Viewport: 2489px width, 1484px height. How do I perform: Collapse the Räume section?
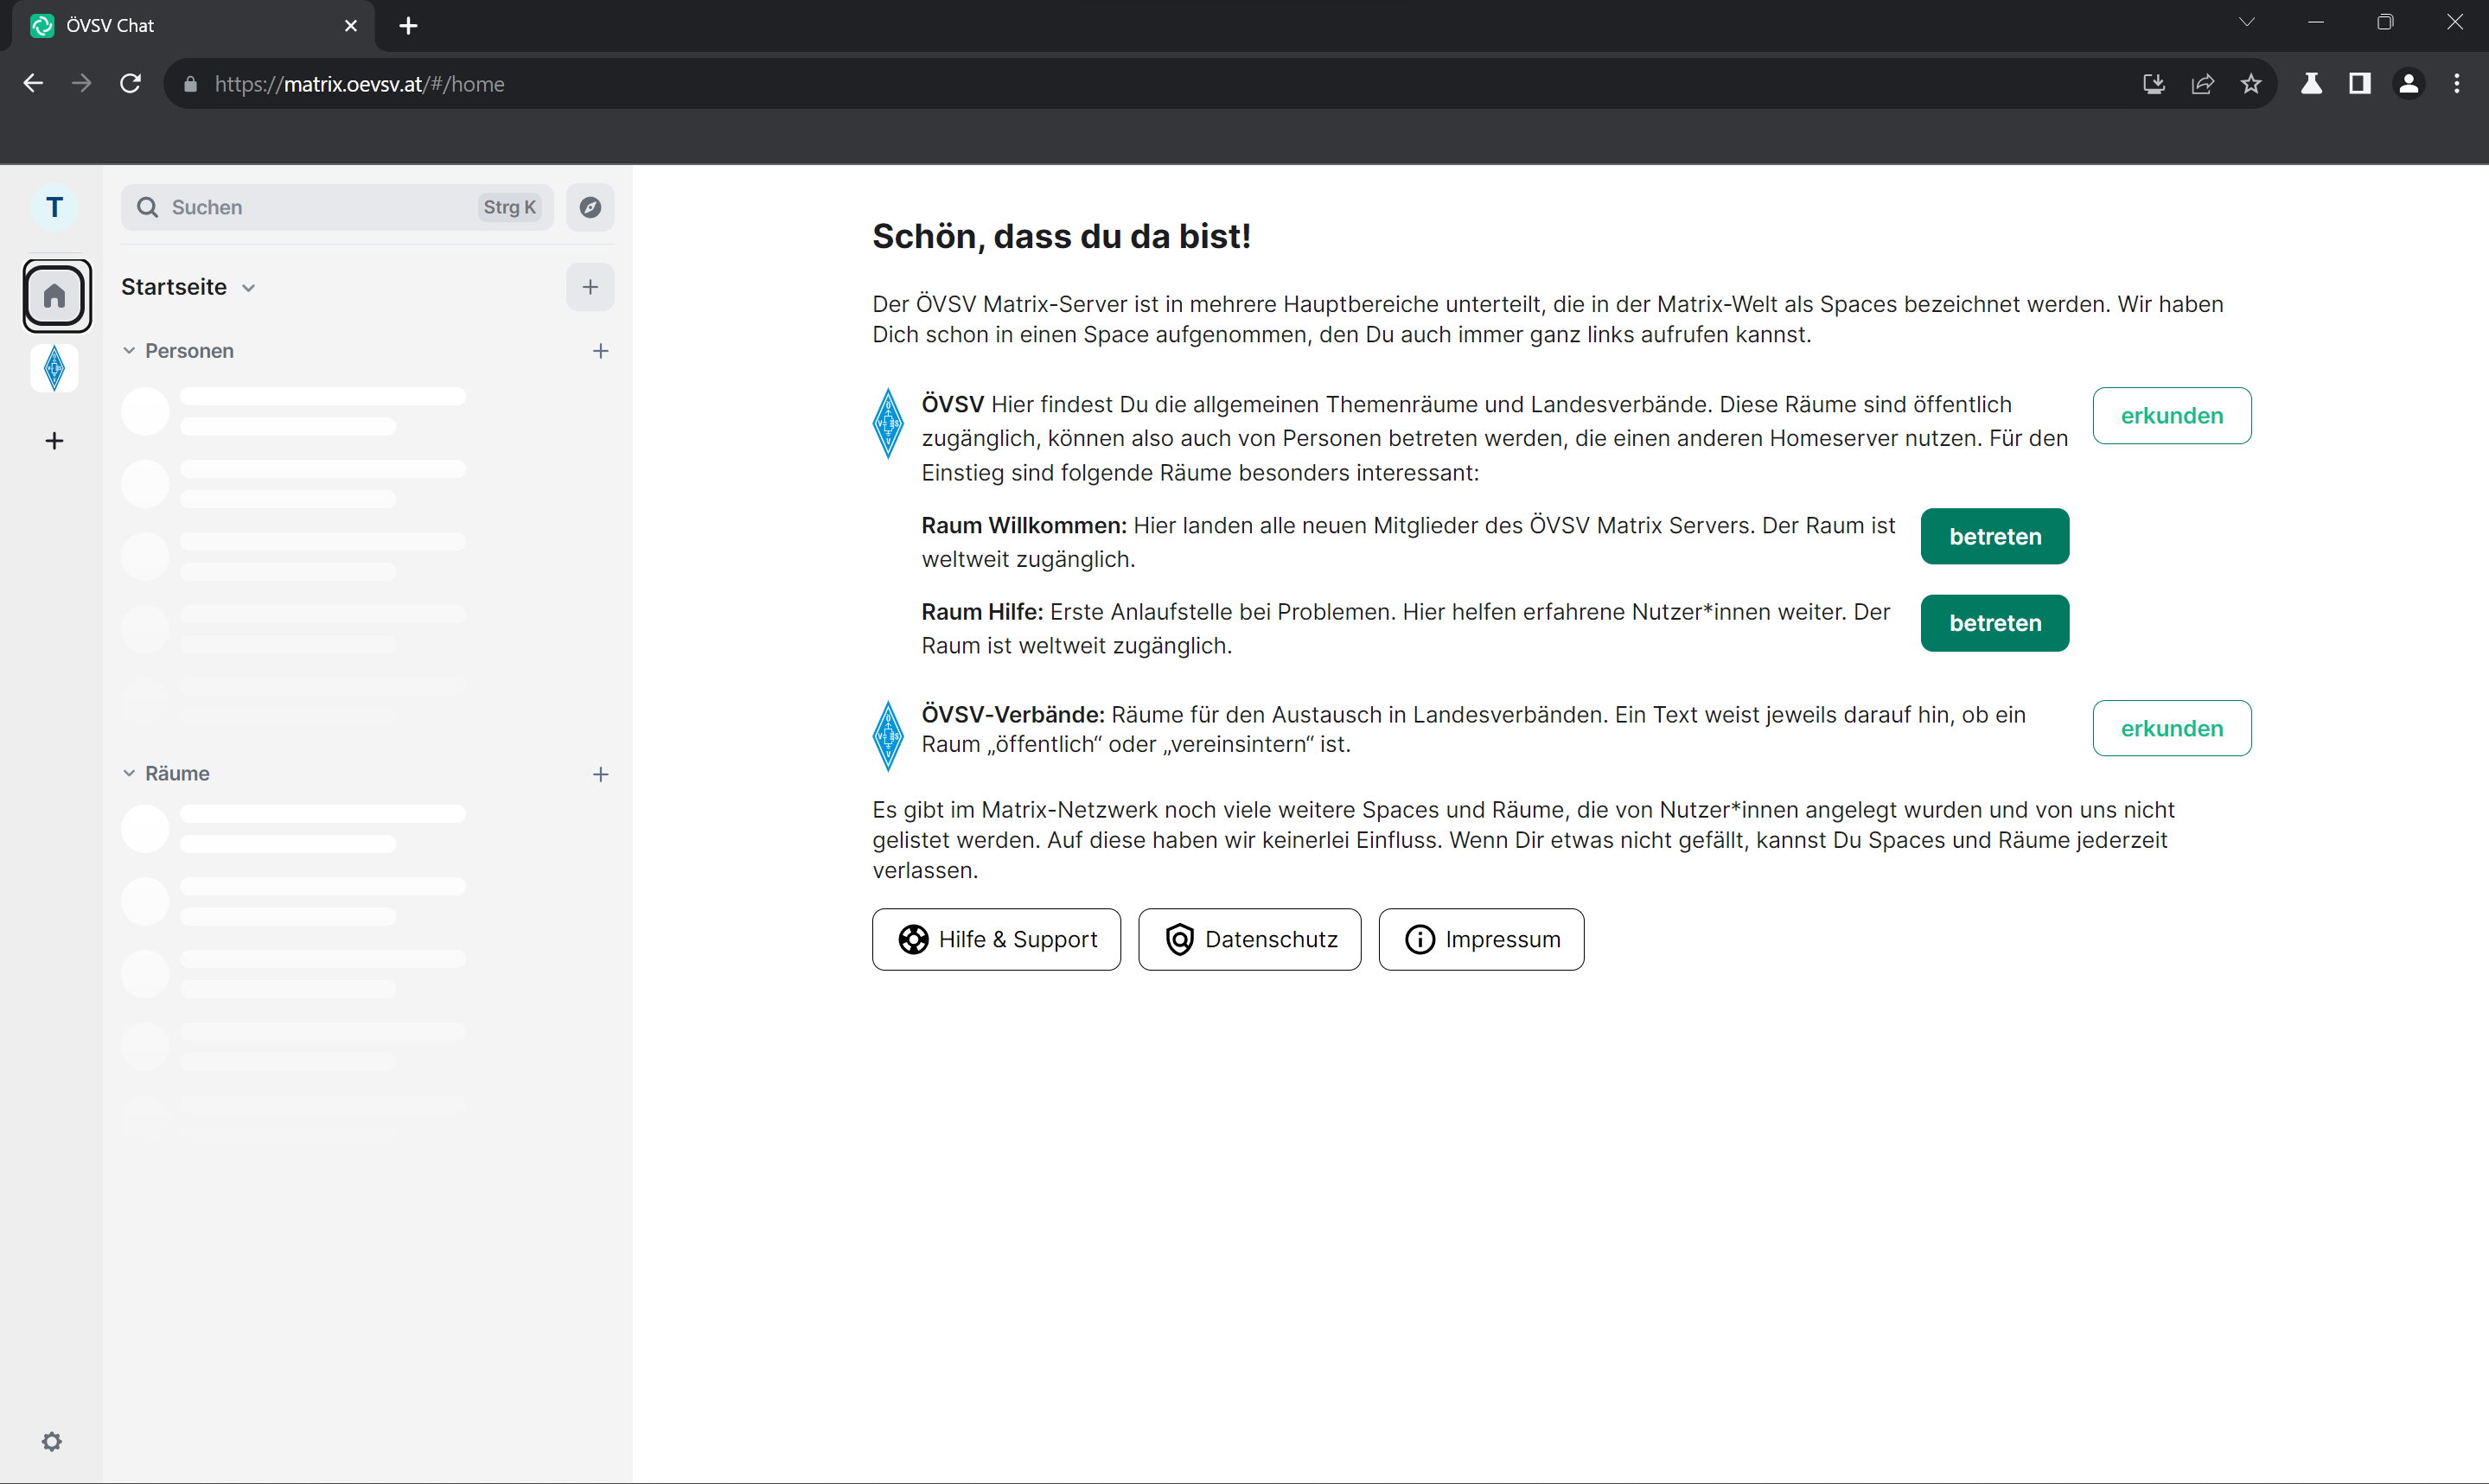point(129,774)
